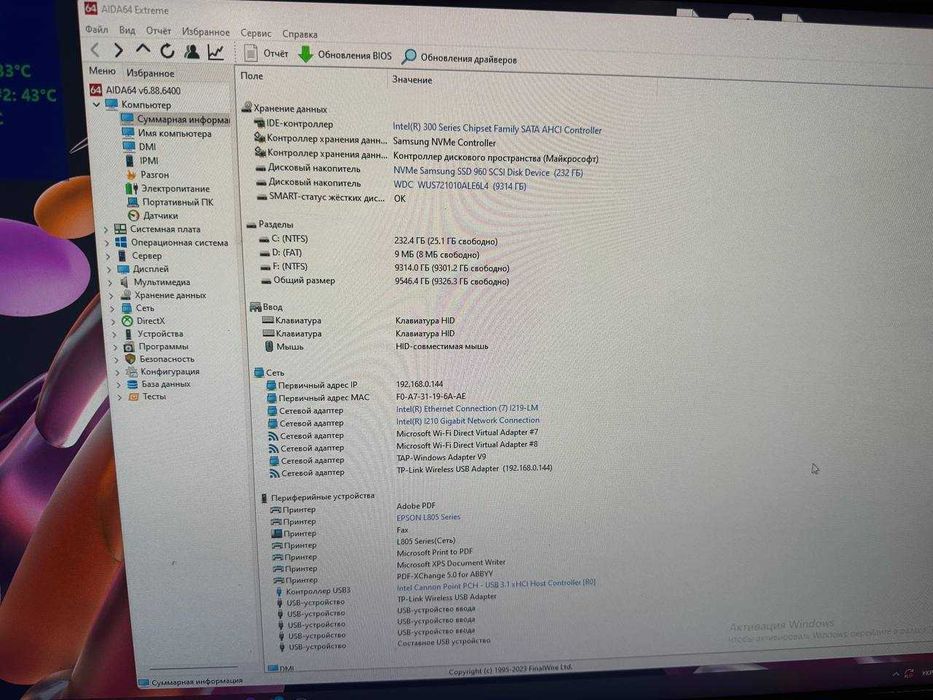
Task: Select Имя компьютера tree item
Action: pyautogui.click(x=167, y=133)
